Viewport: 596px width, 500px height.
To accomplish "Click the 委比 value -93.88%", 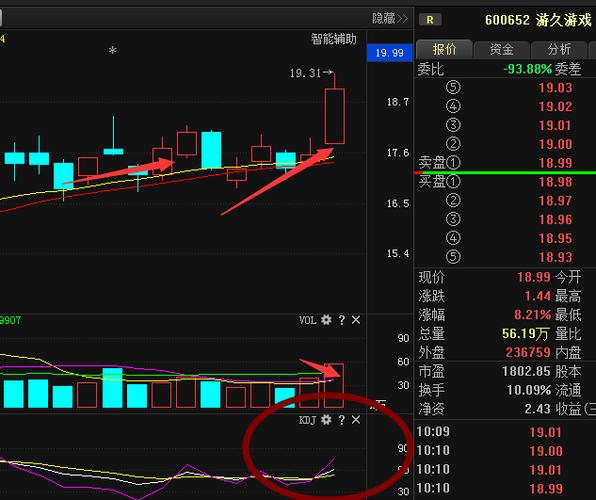I will pos(528,69).
